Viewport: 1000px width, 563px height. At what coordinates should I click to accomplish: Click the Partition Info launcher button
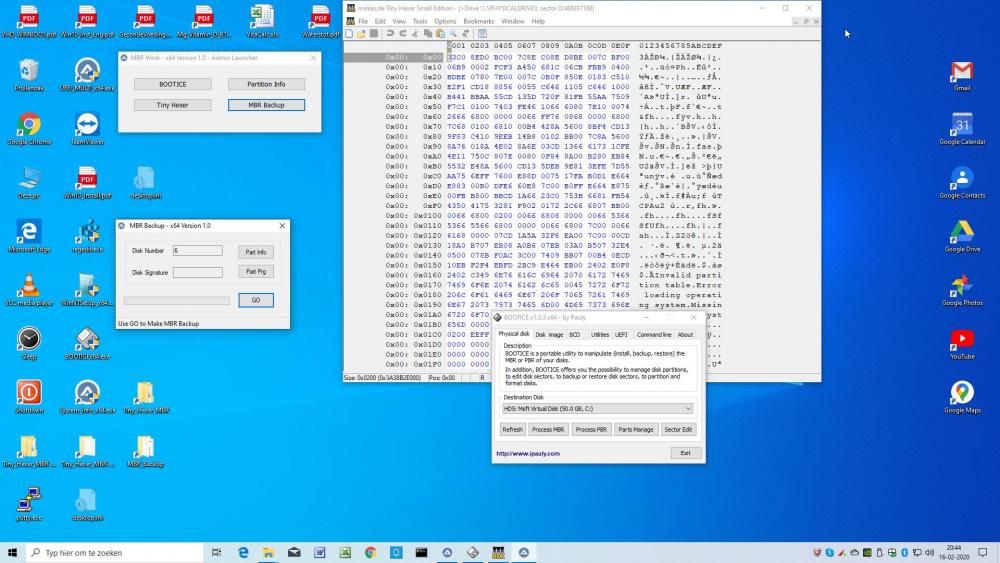pos(266,84)
